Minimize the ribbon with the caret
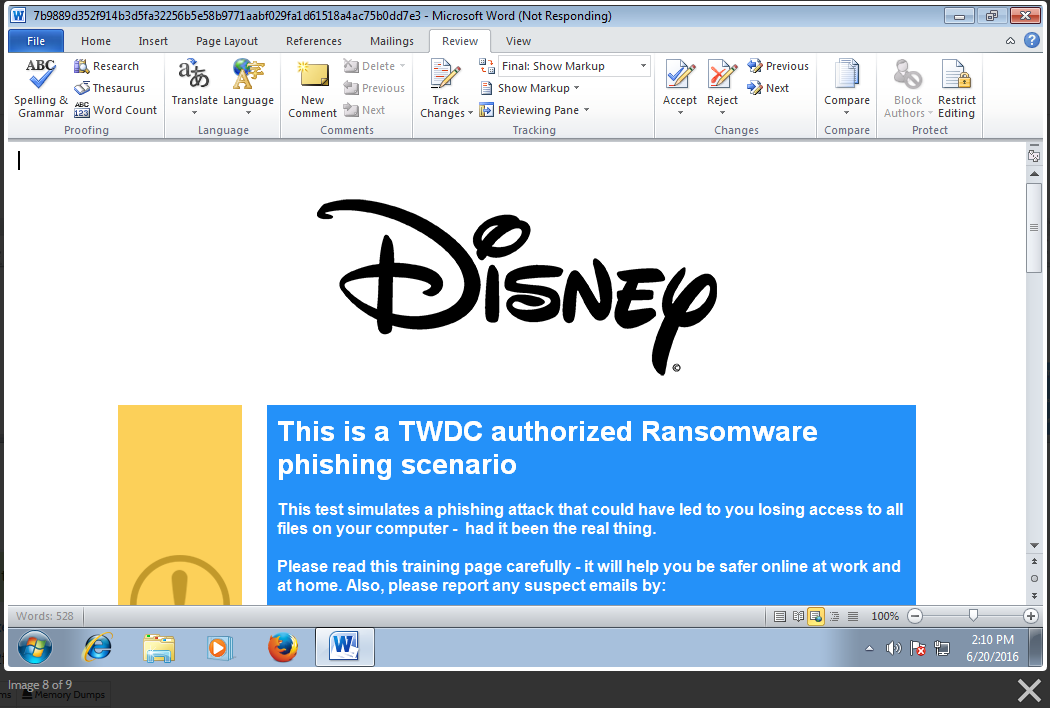The width and height of the screenshot is (1050, 708). (1010, 41)
